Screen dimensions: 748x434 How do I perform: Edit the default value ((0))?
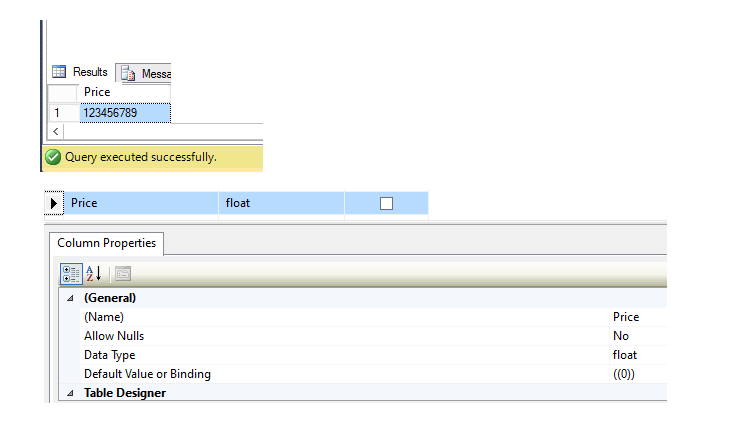(x=638, y=374)
